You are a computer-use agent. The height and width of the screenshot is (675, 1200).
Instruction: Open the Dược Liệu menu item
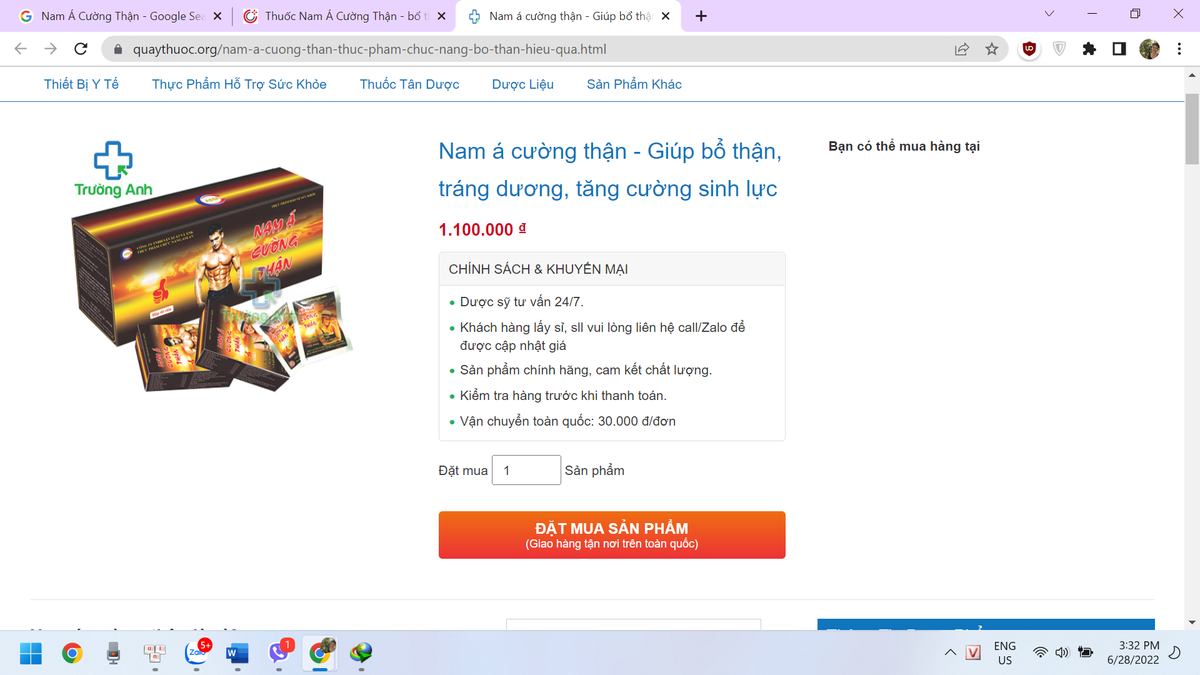coord(523,84)
